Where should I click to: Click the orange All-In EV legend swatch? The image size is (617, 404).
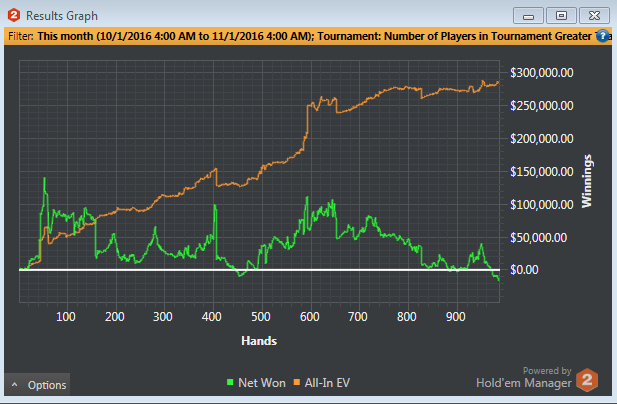tap(297, 382)
